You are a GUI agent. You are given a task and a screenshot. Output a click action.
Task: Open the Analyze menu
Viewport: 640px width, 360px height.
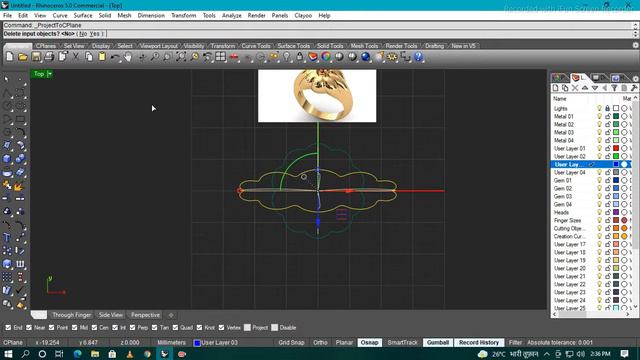pos(231,16)
